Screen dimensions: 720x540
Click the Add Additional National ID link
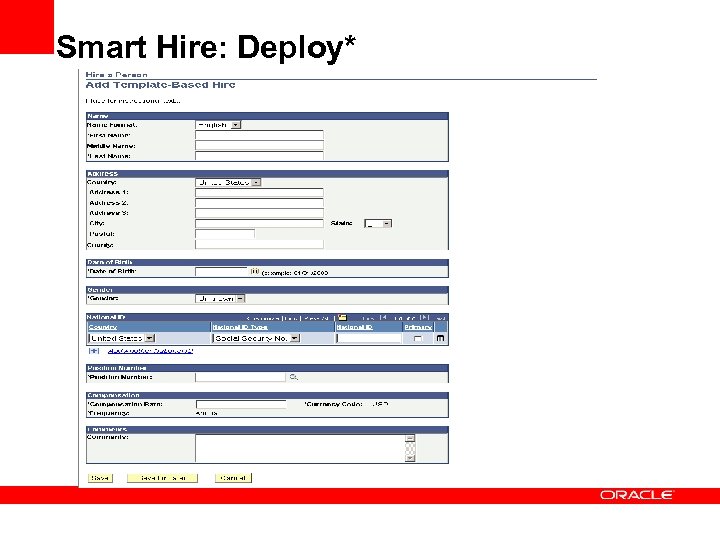pyautogui.click(x=151, y=351)
